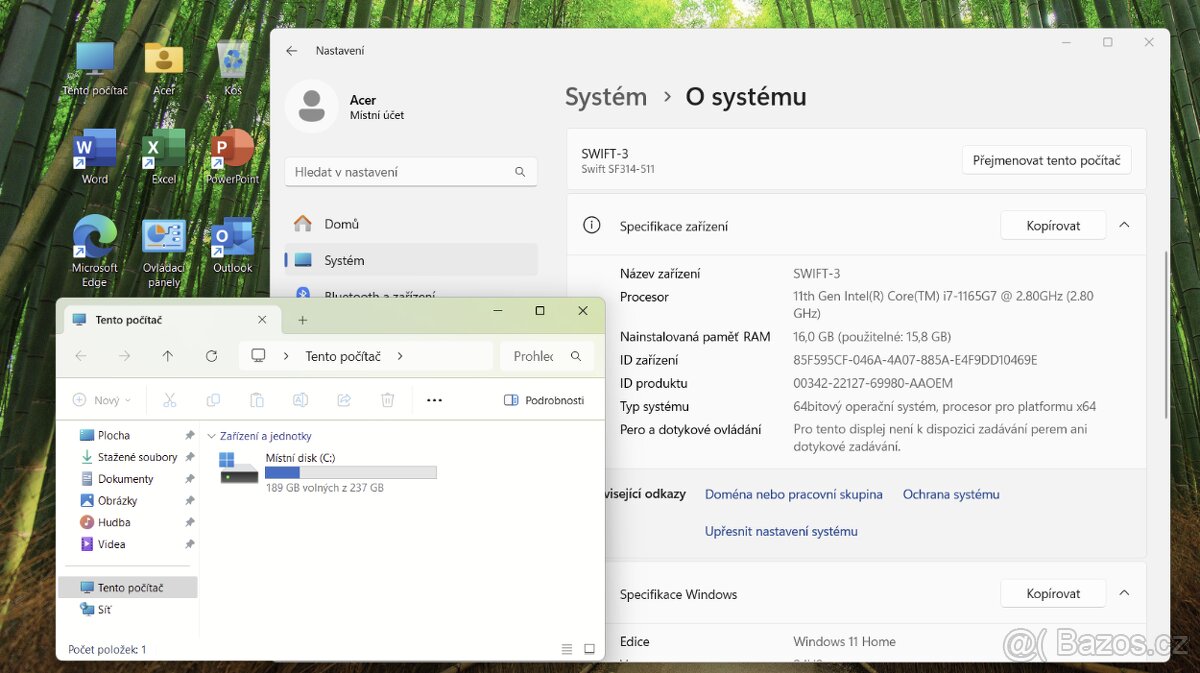The width and height of the screenshot is (1200, 673).
Task: Click the Hledat v nastavení search field
Action: tap(400, 172)
